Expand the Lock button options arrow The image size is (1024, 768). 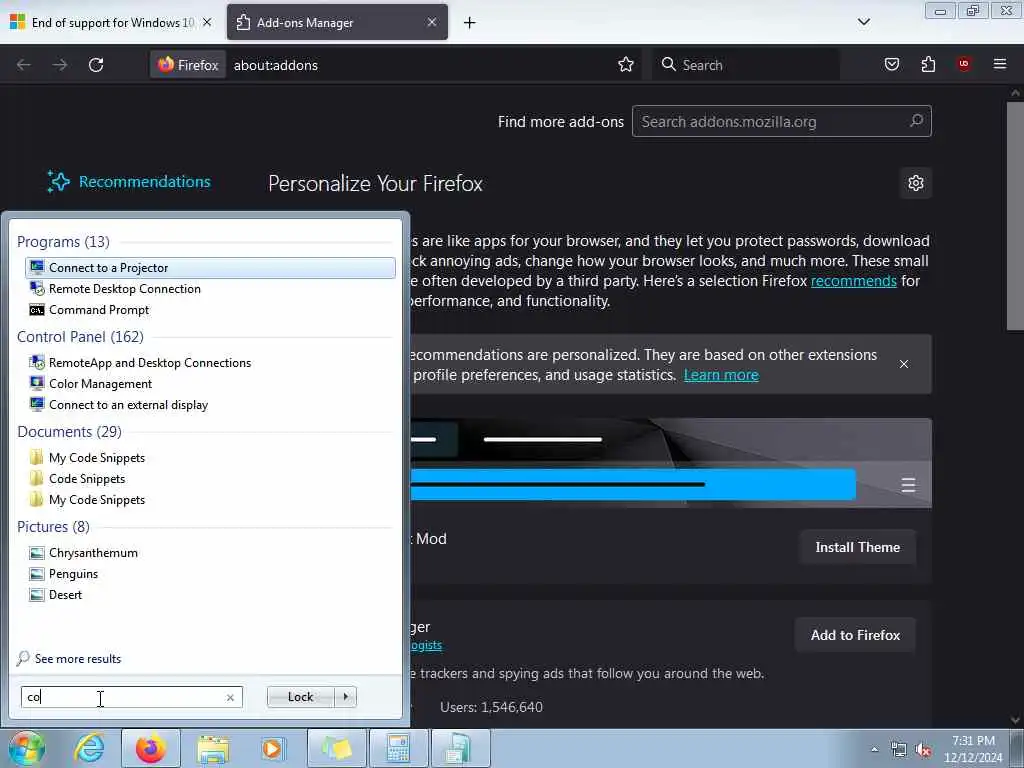point(345,697)
